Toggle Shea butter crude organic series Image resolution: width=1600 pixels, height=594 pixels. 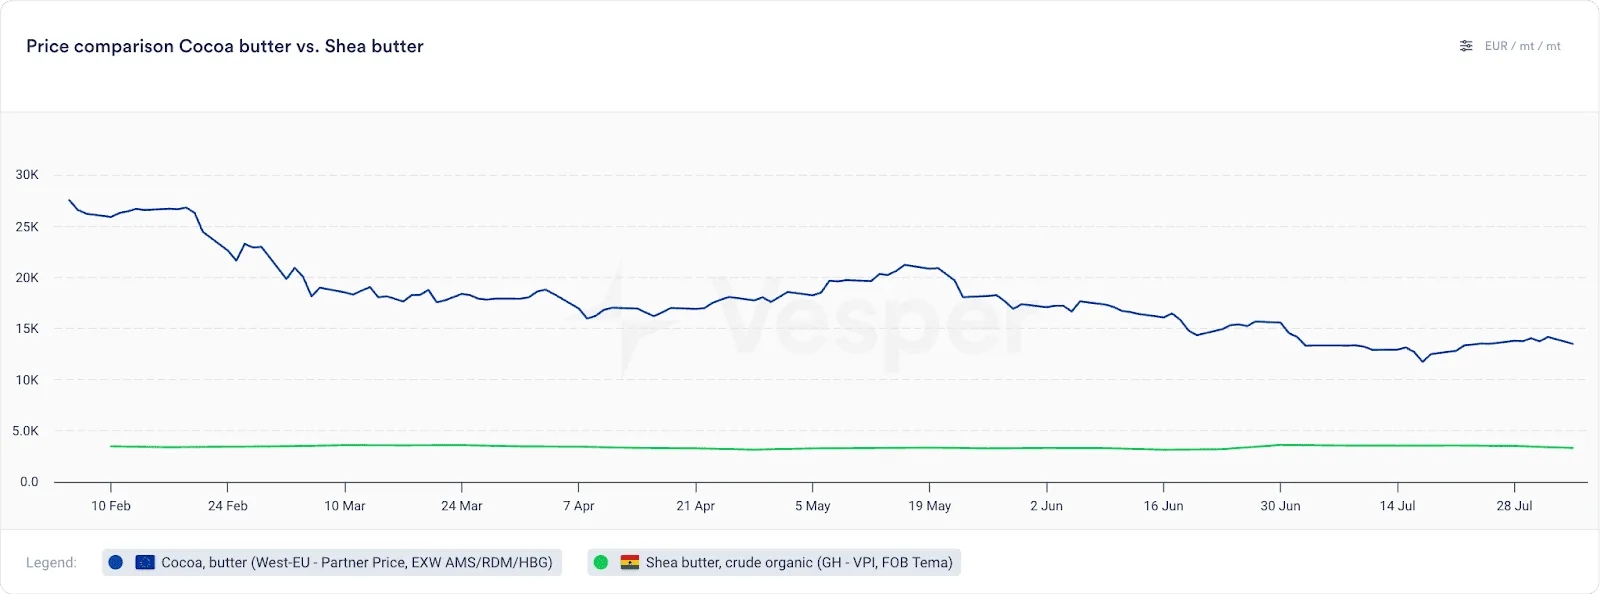[774, 563]
